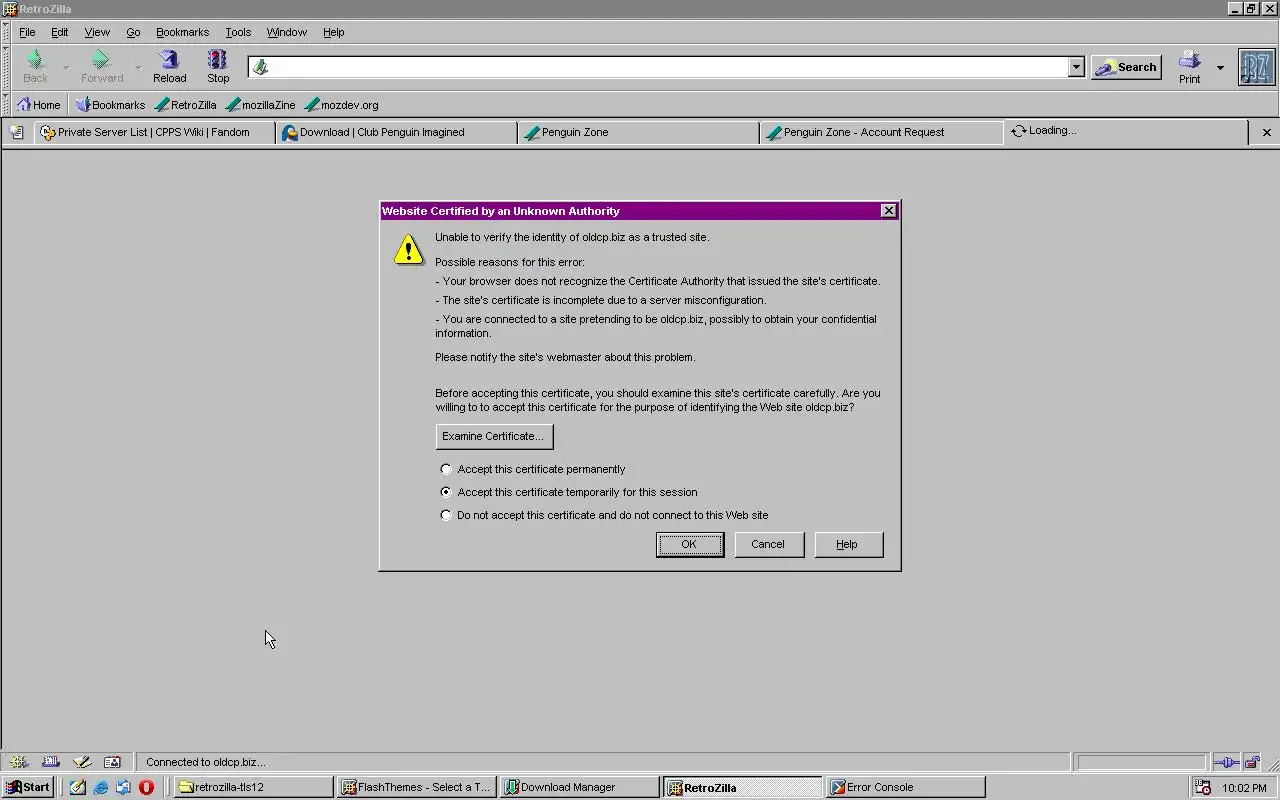The width and height of the screenshot is (1280, 800).
Task: Expand the location bar history dropdown
Action: 1076,67
